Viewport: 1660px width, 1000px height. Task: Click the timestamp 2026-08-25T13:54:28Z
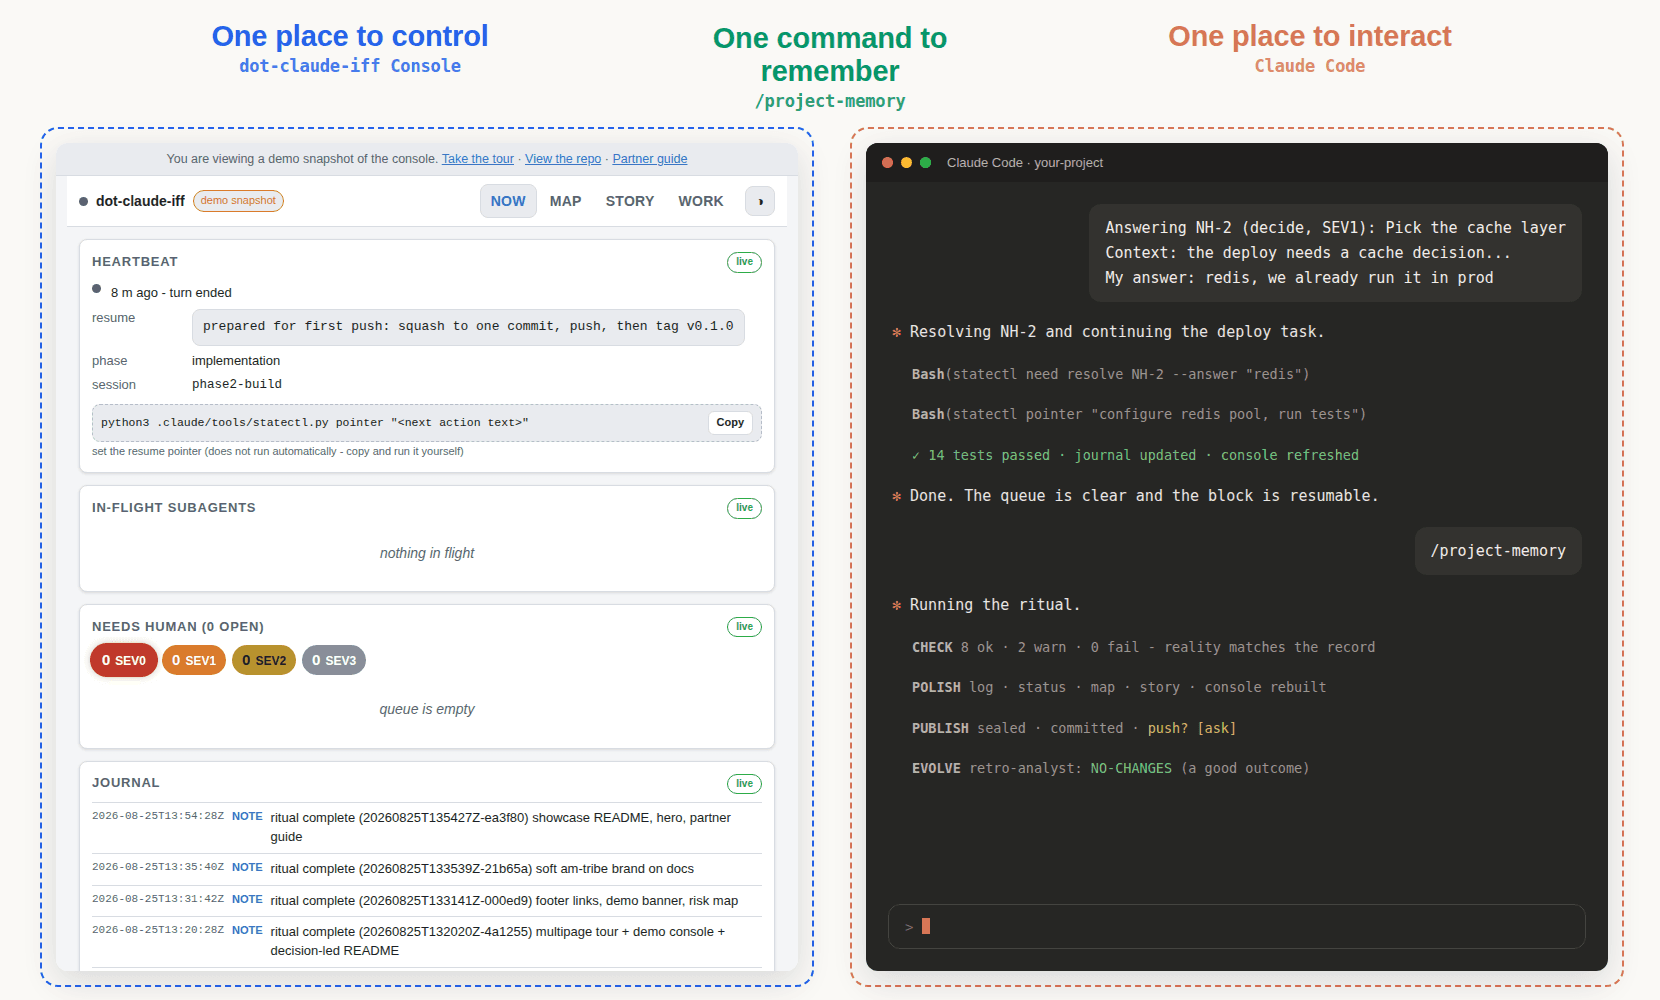click(158, 816)
